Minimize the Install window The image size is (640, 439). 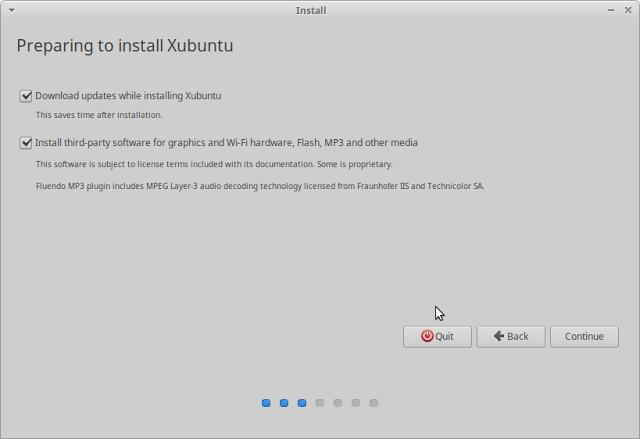[x=611, y=10]
